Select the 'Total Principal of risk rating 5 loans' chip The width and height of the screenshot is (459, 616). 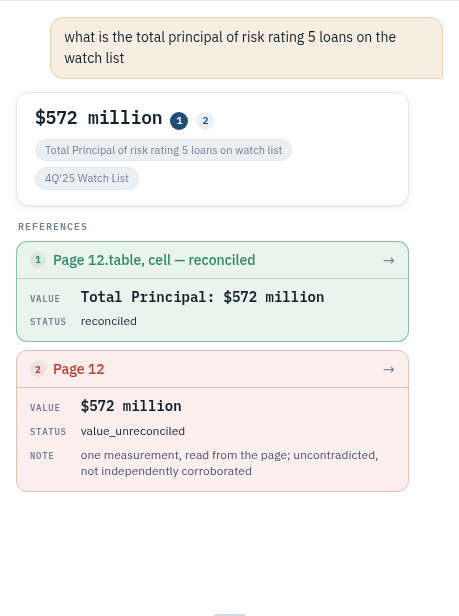click(x=163, y=150)
